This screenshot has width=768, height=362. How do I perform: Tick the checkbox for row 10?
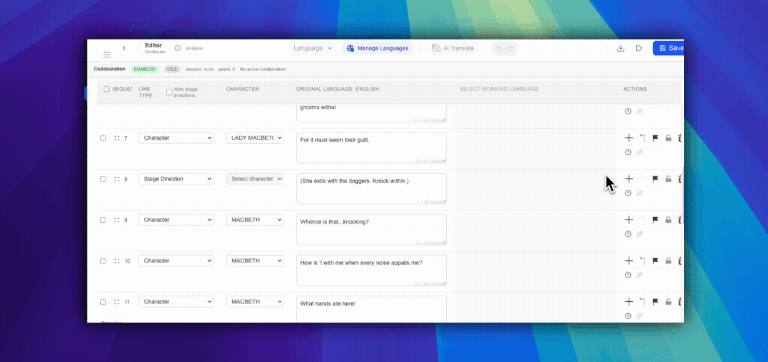103,261
